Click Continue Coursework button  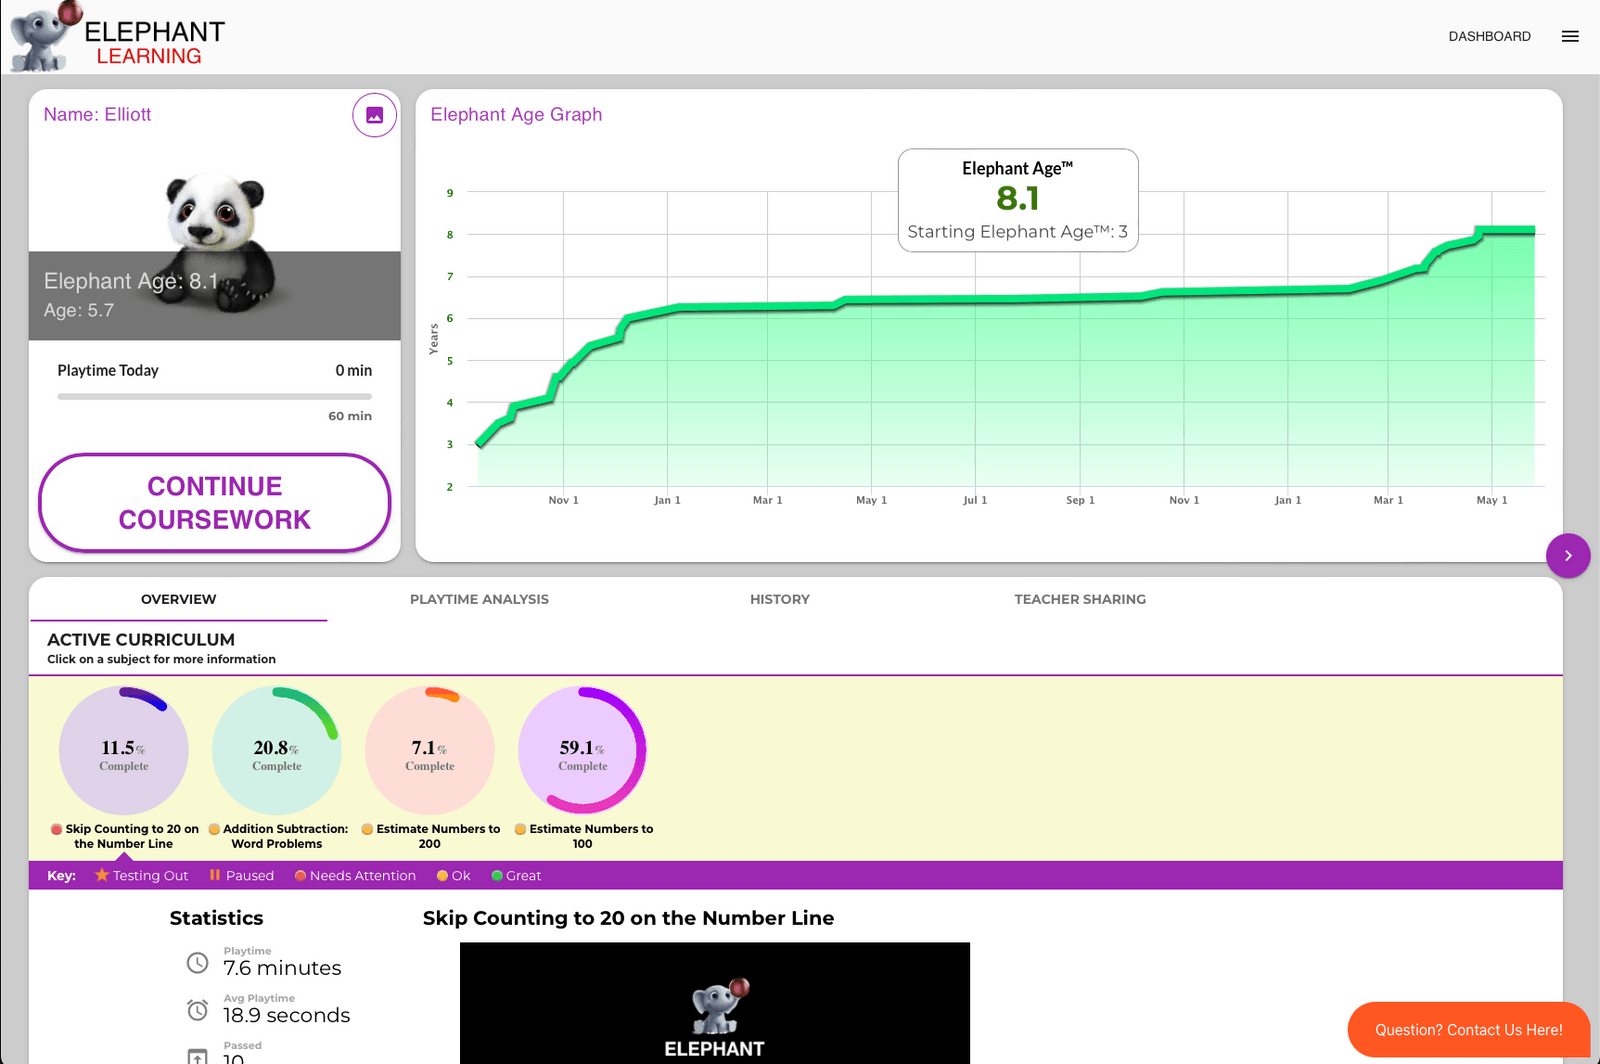point(214,502)
